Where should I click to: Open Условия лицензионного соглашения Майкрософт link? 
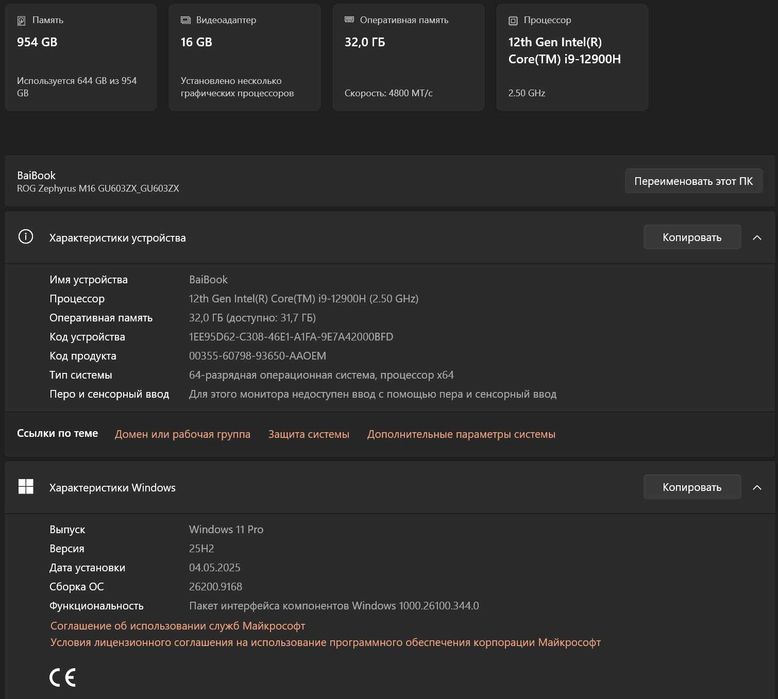point(325,642)
